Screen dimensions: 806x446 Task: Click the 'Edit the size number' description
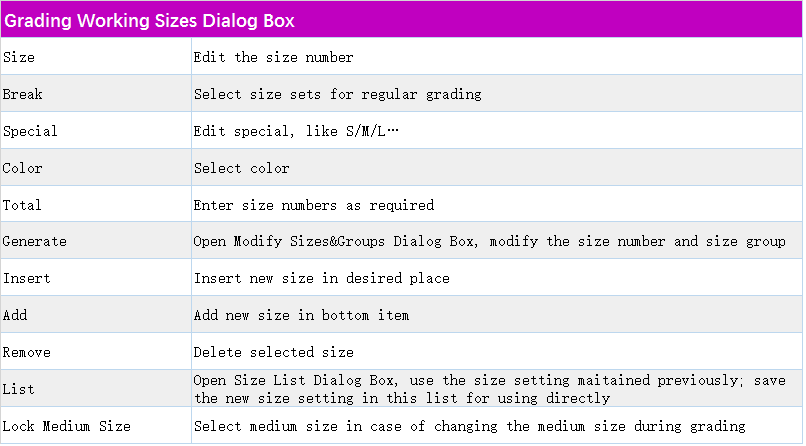274,58
